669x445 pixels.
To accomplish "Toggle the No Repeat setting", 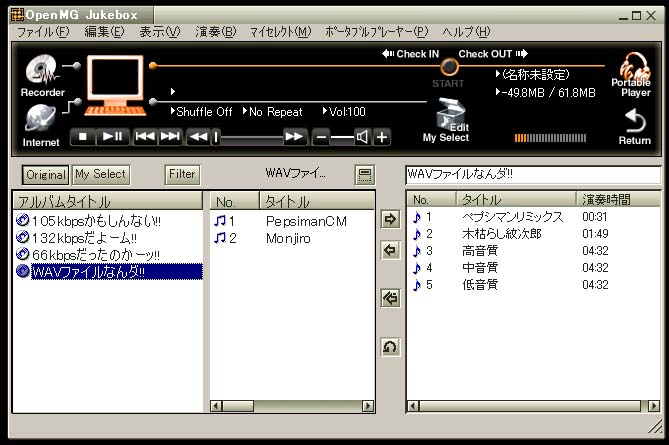I will click(278, 112).
